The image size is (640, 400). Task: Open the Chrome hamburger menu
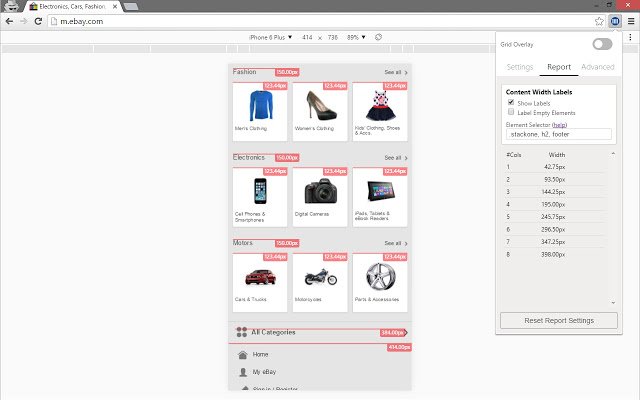631,21
